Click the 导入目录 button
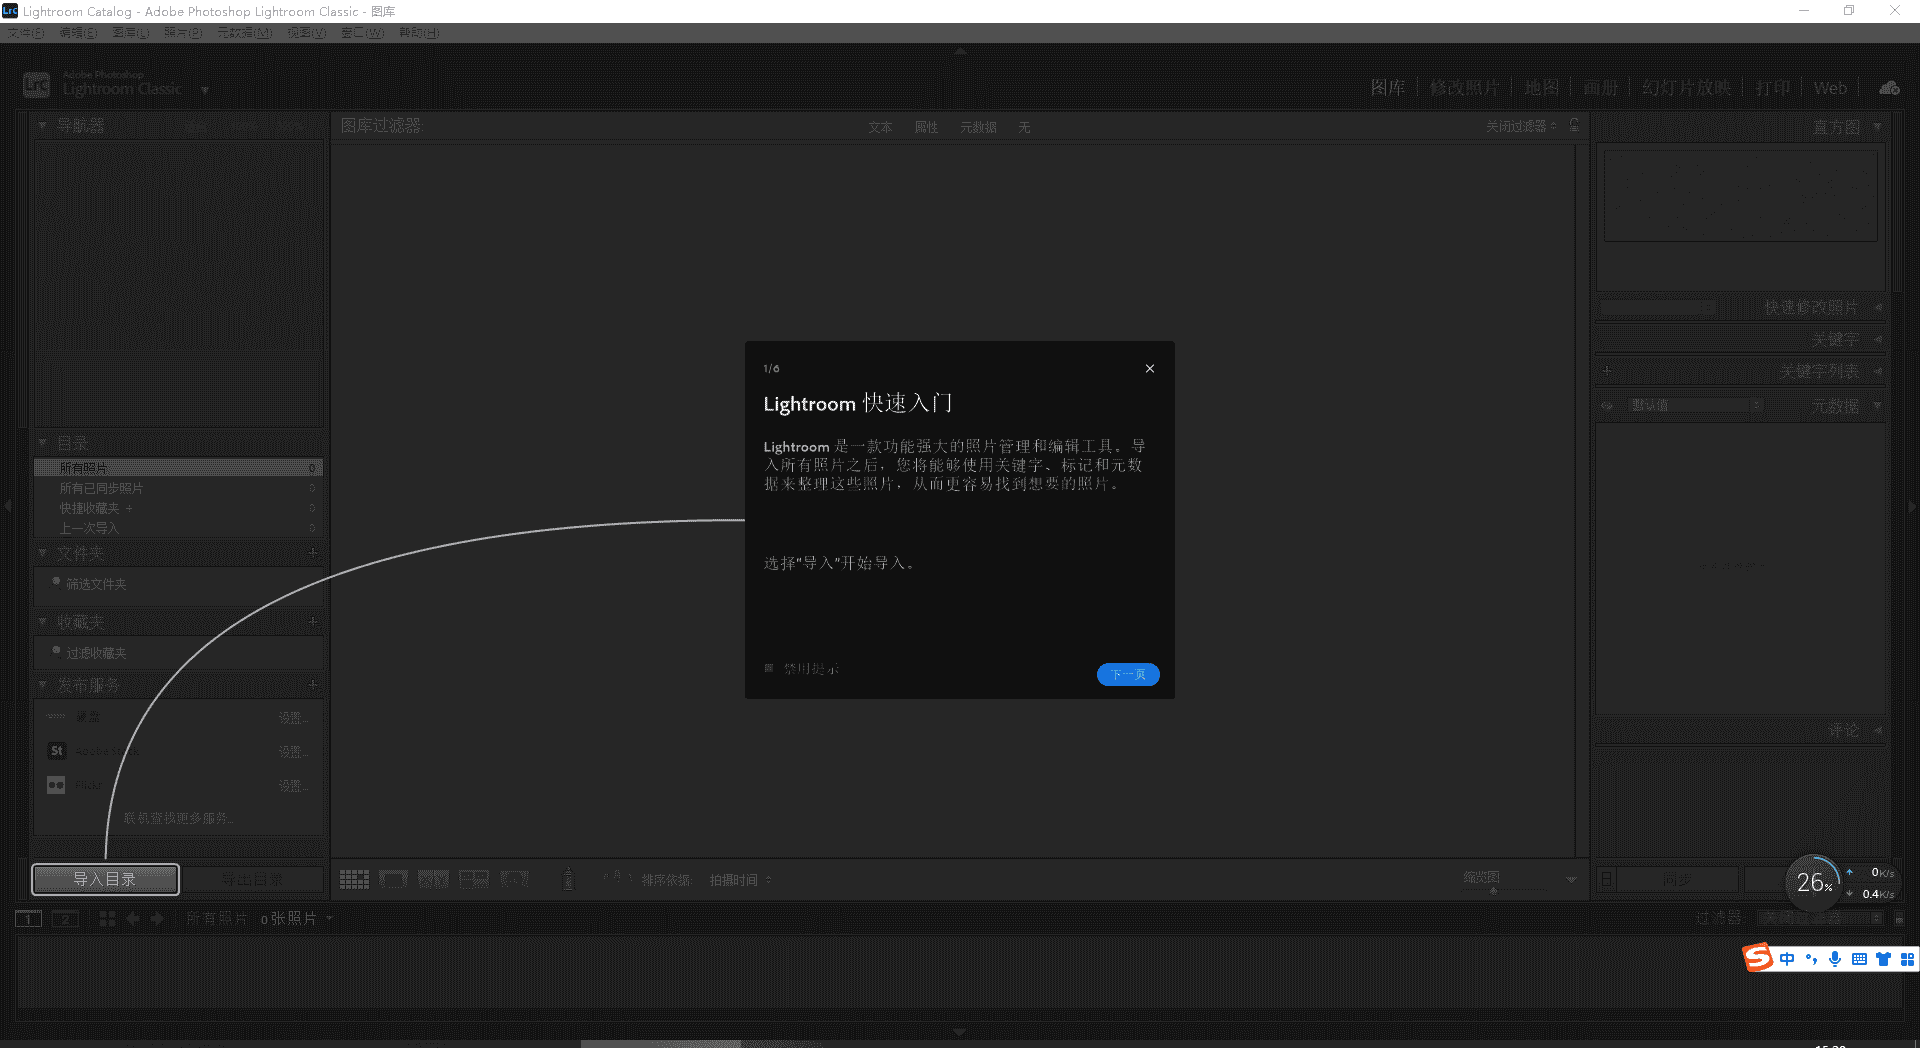The height and width of the screenshot is (1048, 1920). [x=104, y=879]
